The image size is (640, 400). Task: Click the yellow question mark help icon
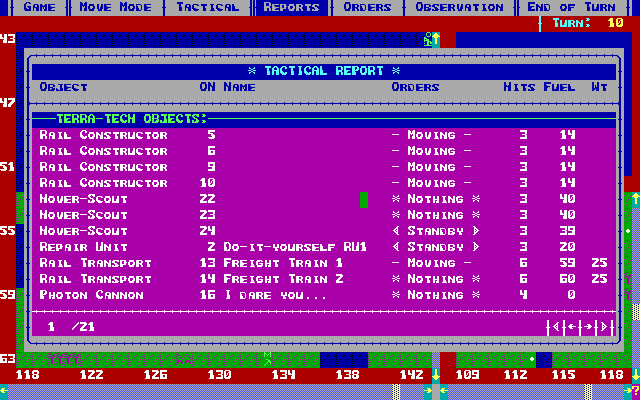634,391
